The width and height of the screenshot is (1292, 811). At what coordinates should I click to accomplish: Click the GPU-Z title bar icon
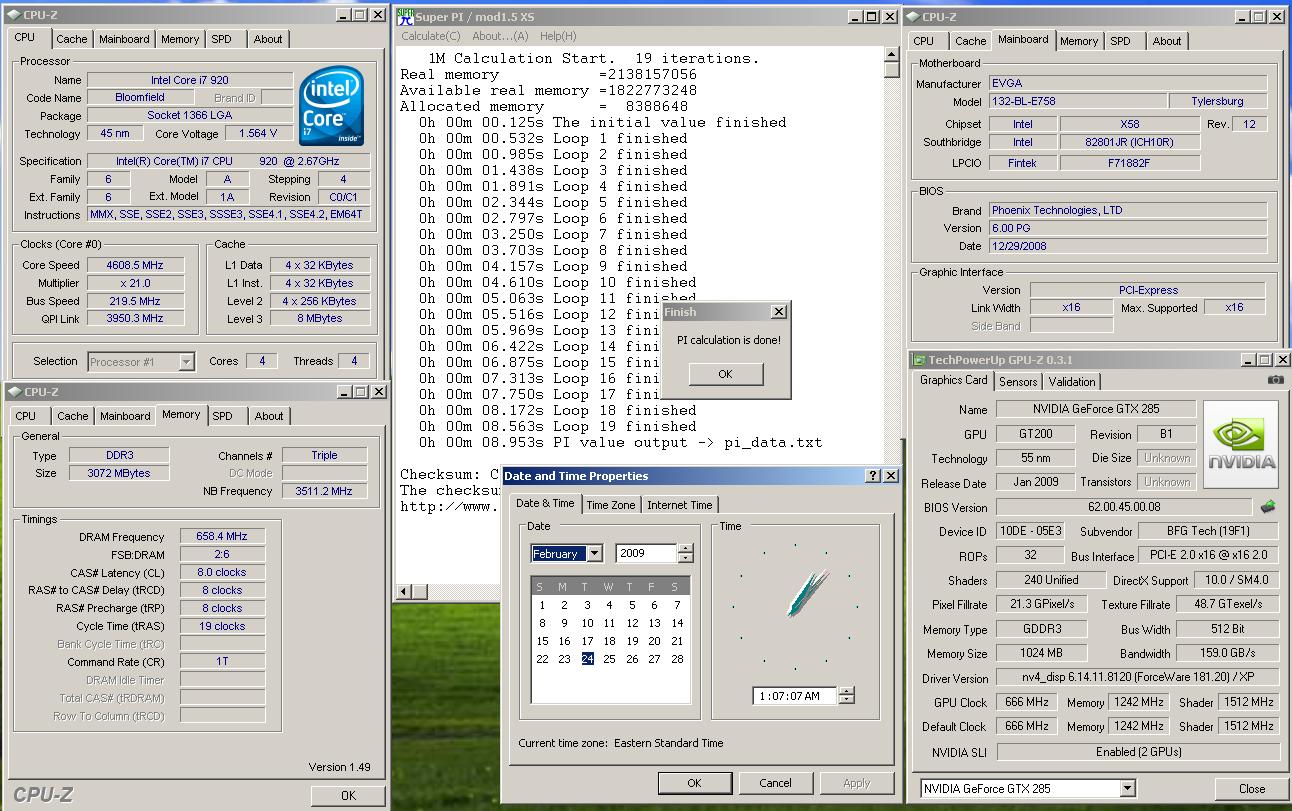[x=918, y=360]
